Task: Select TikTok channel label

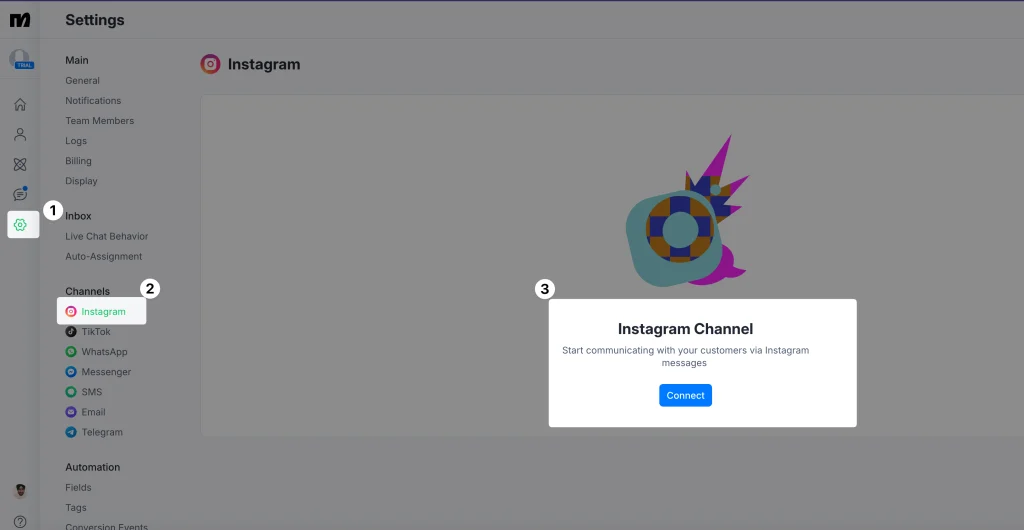Action: point(96,332)
